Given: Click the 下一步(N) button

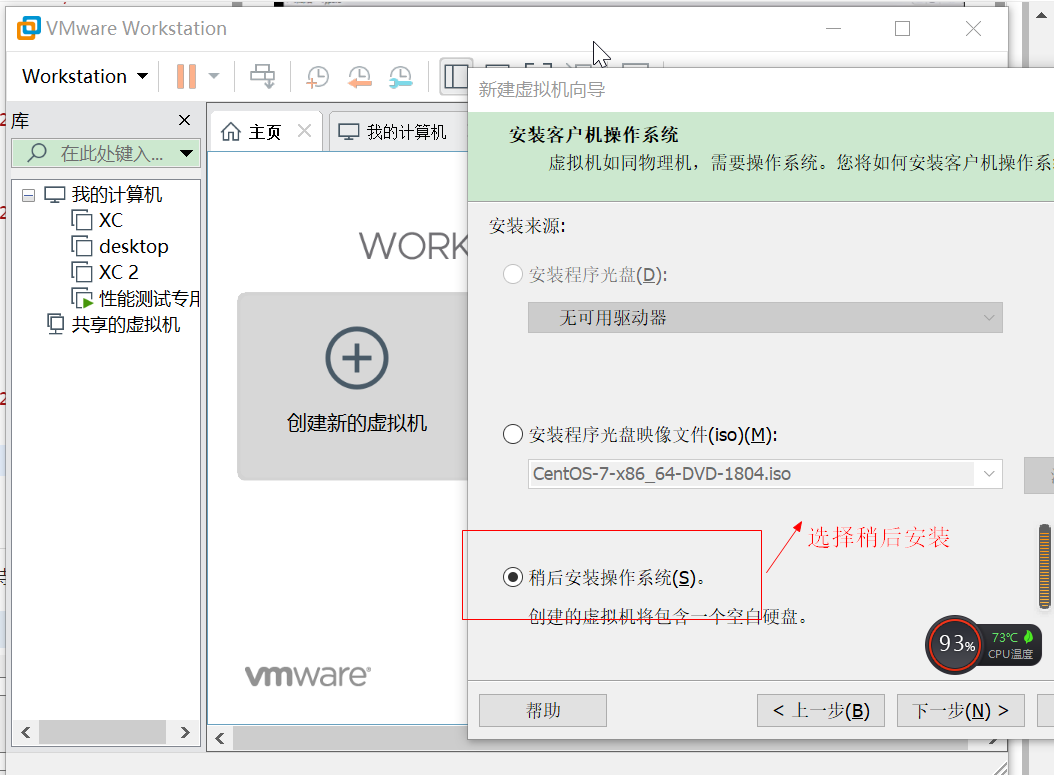Looking at the screenshot, I should pyautogui.click(x=961, y=710).
